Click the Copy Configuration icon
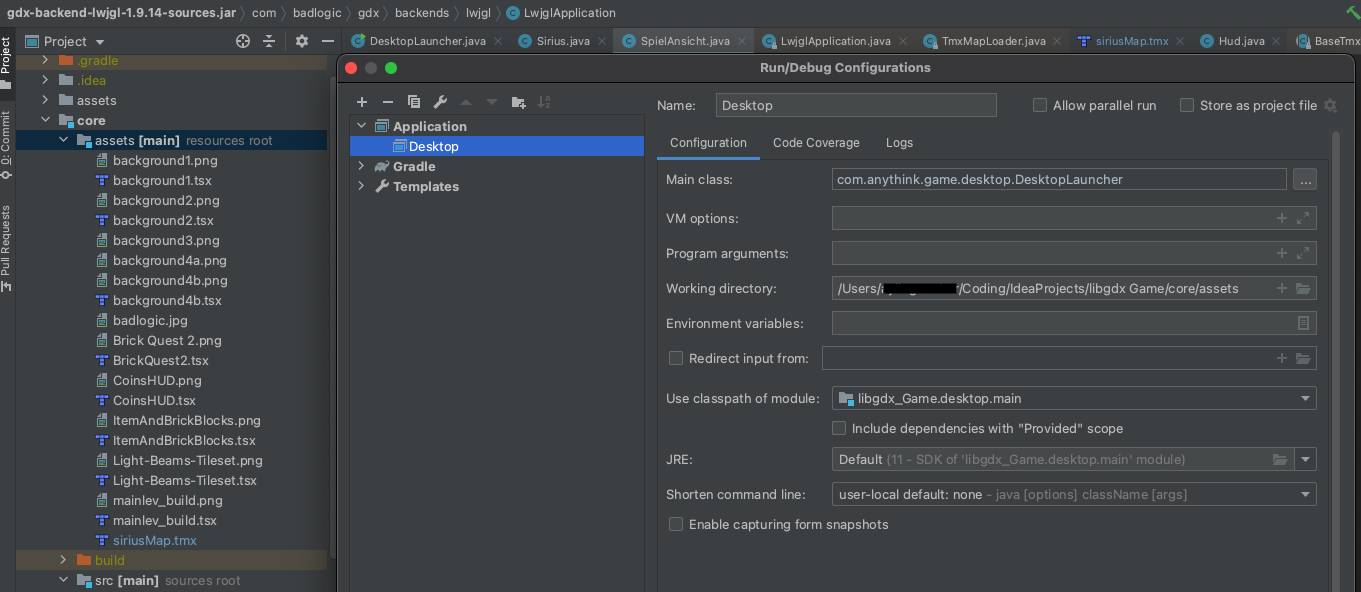 pyautogui.click(x=414, y=102)
